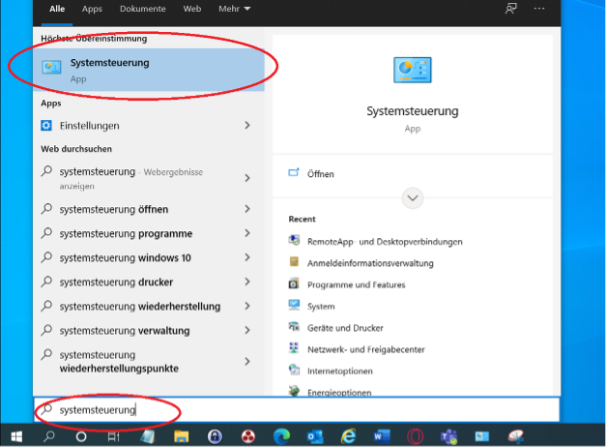Open Word from the taskbar
Image resolution: width=606 pixels, height=448 pixels.
(x=383, y=437)
